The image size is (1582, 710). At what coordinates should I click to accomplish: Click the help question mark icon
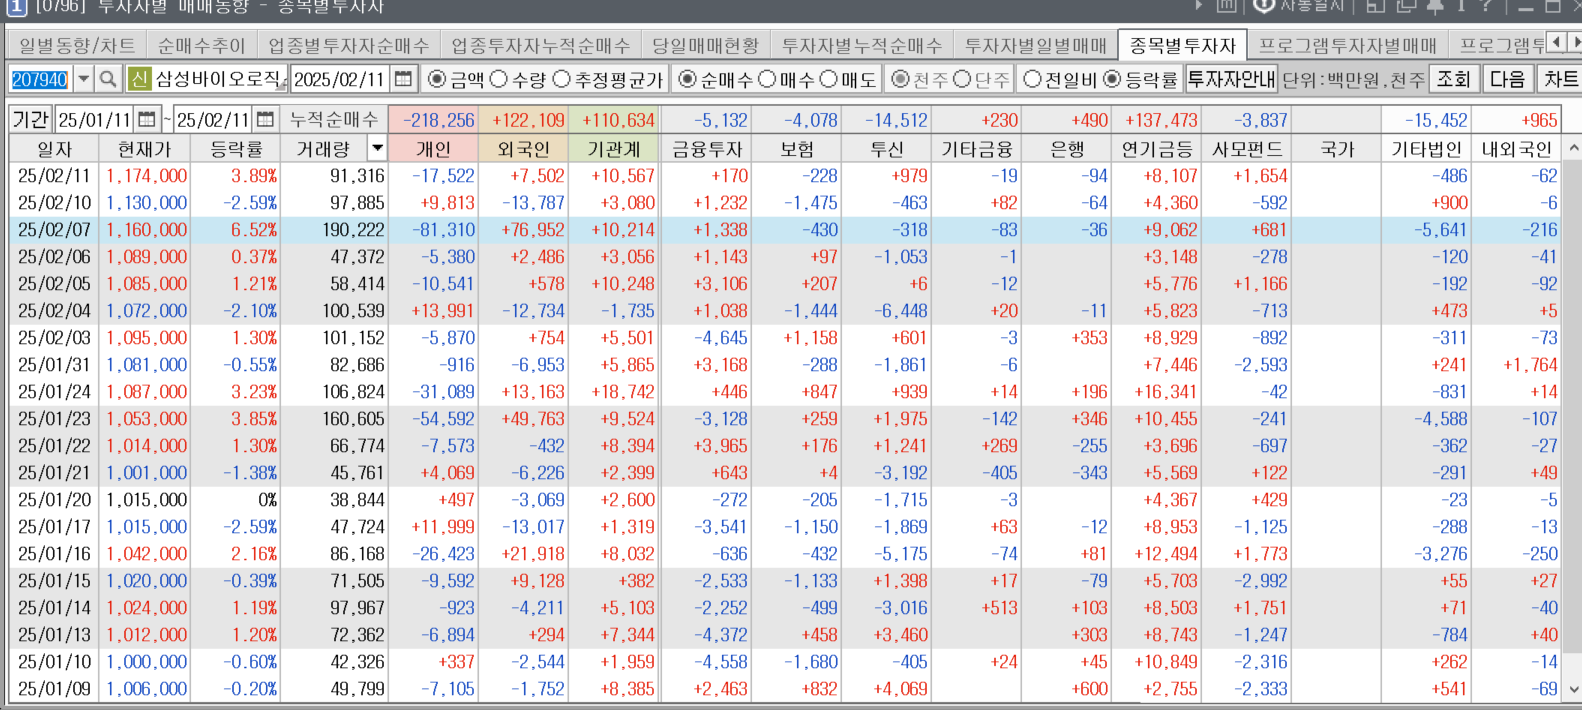pyautogui.click(x=1485, y=6)
